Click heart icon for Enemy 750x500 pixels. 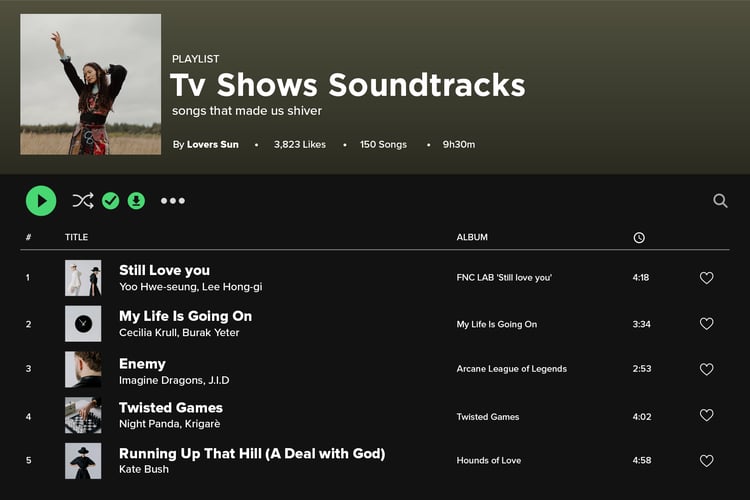click(706, 369)
